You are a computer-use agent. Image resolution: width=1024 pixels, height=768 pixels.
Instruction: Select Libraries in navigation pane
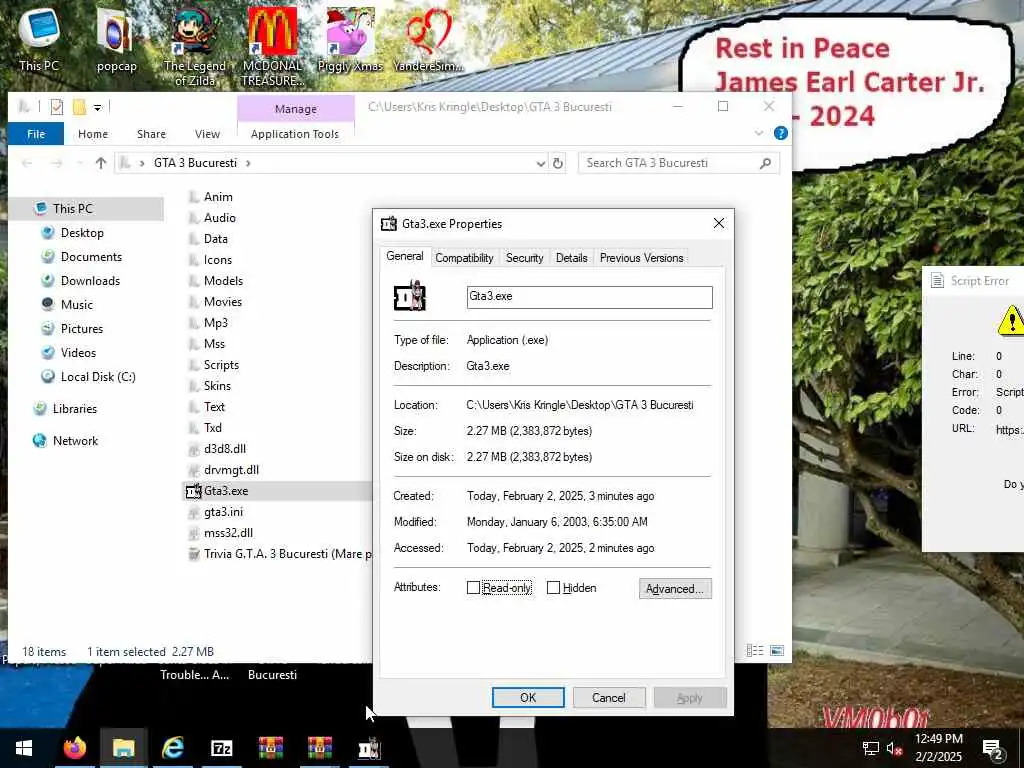(74, 409)
